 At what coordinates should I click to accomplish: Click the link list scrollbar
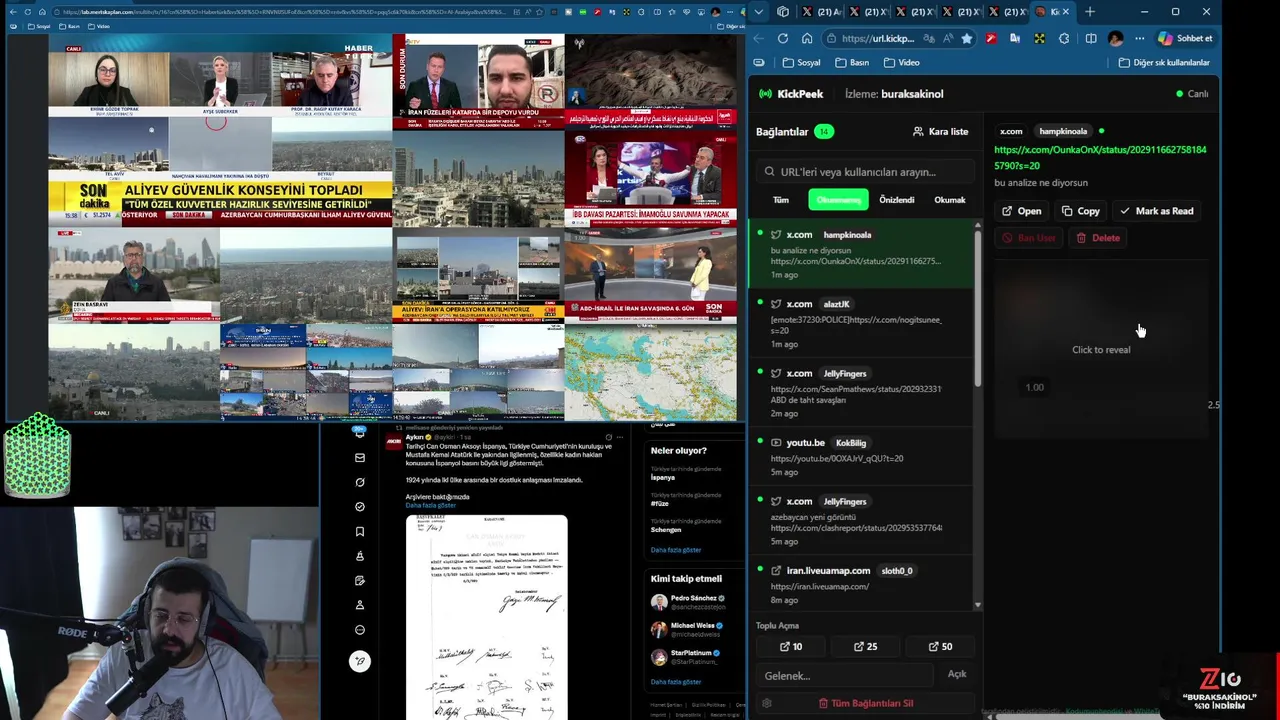coord(977,308)
